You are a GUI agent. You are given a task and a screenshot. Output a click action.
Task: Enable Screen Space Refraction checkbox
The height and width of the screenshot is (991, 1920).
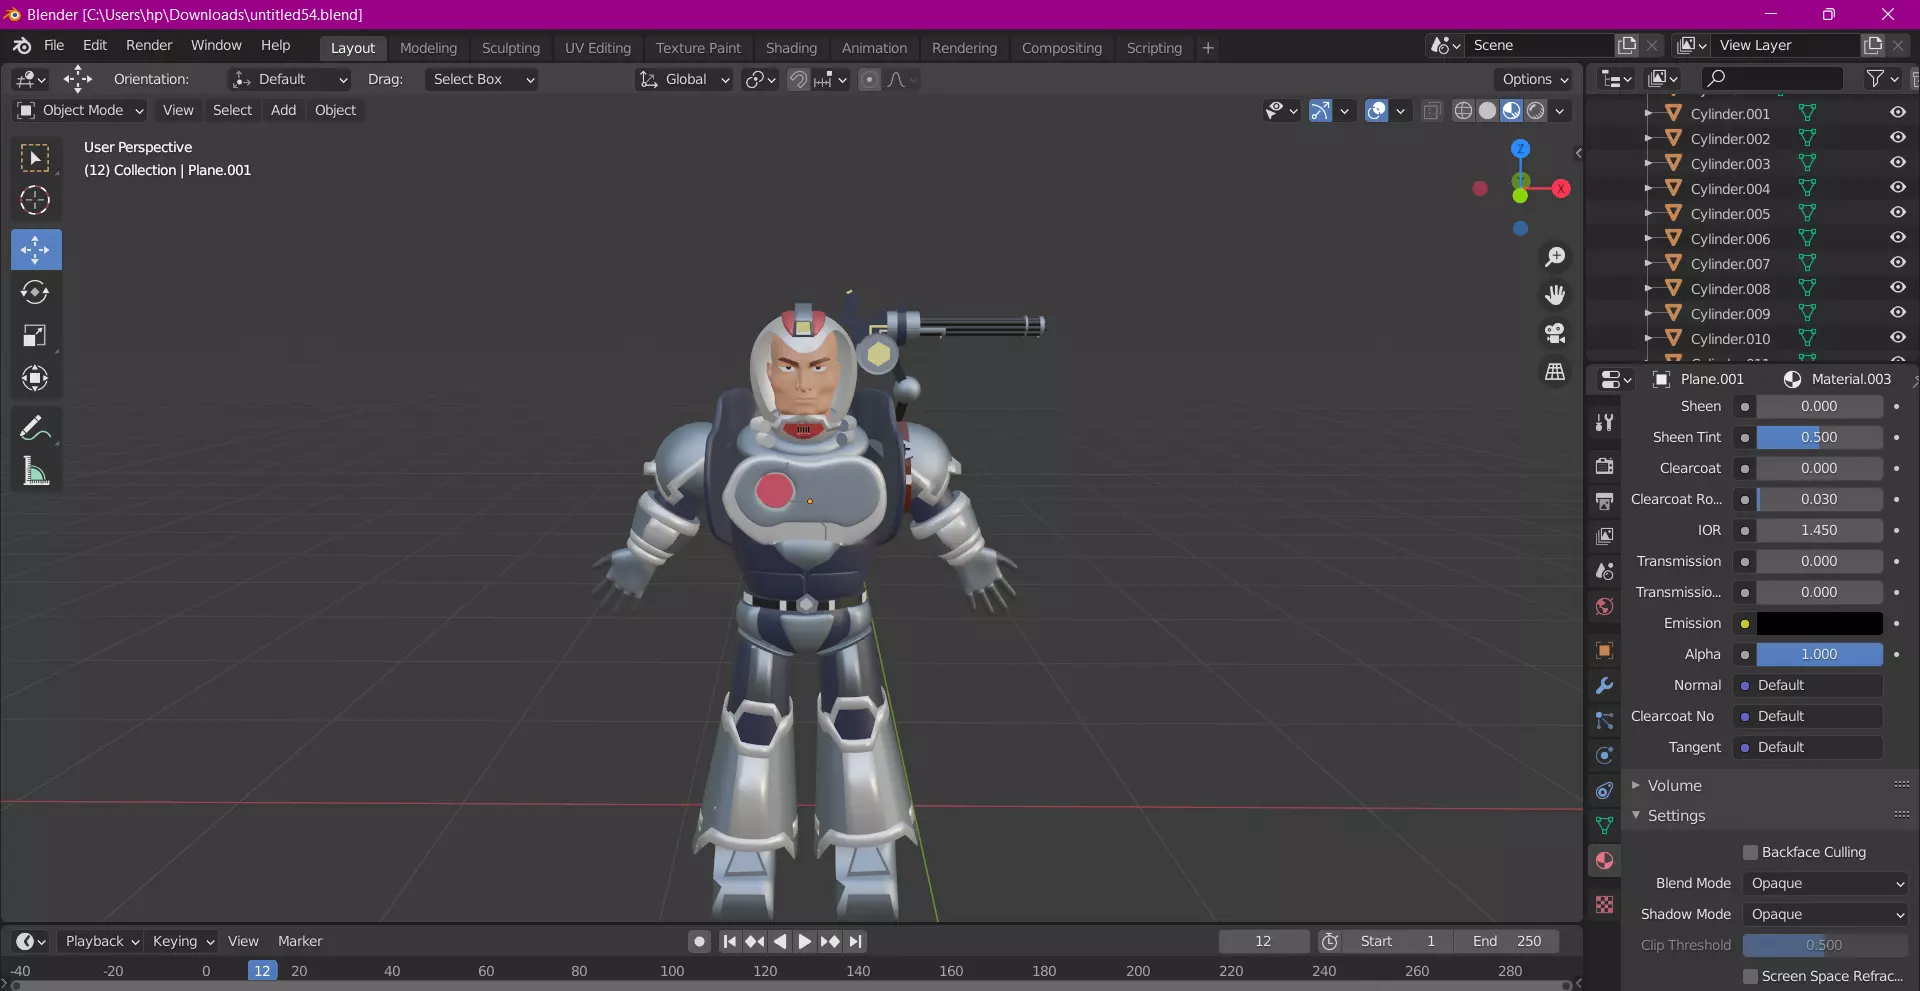point(1750,976)
